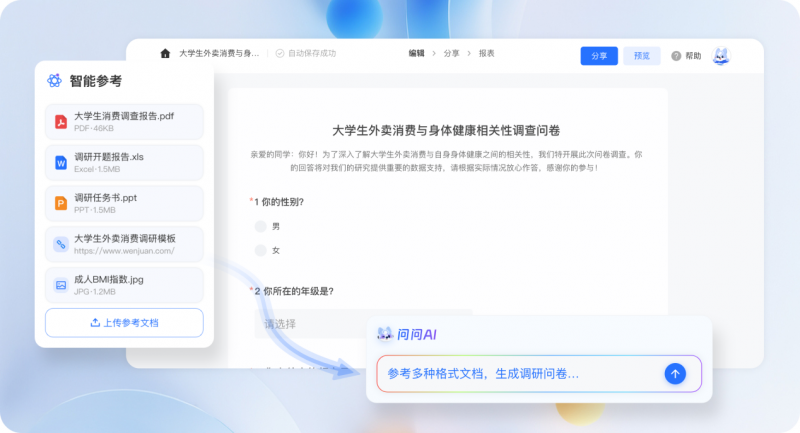
Task: Click the link icon for 大学生外卖消费调研模板
Action: [x=61, y=244]
